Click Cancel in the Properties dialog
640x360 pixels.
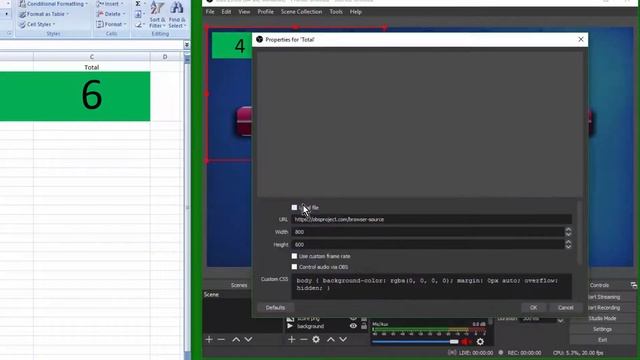pyautogui.click(x=566, y=307)
